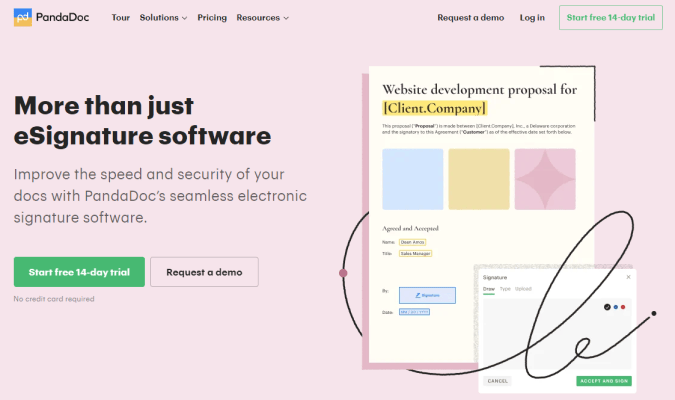Click the Title field showing Sales Manager
The width and height of the screenshot is (675, 400).
pyautogui.click(x=415, y=254)
